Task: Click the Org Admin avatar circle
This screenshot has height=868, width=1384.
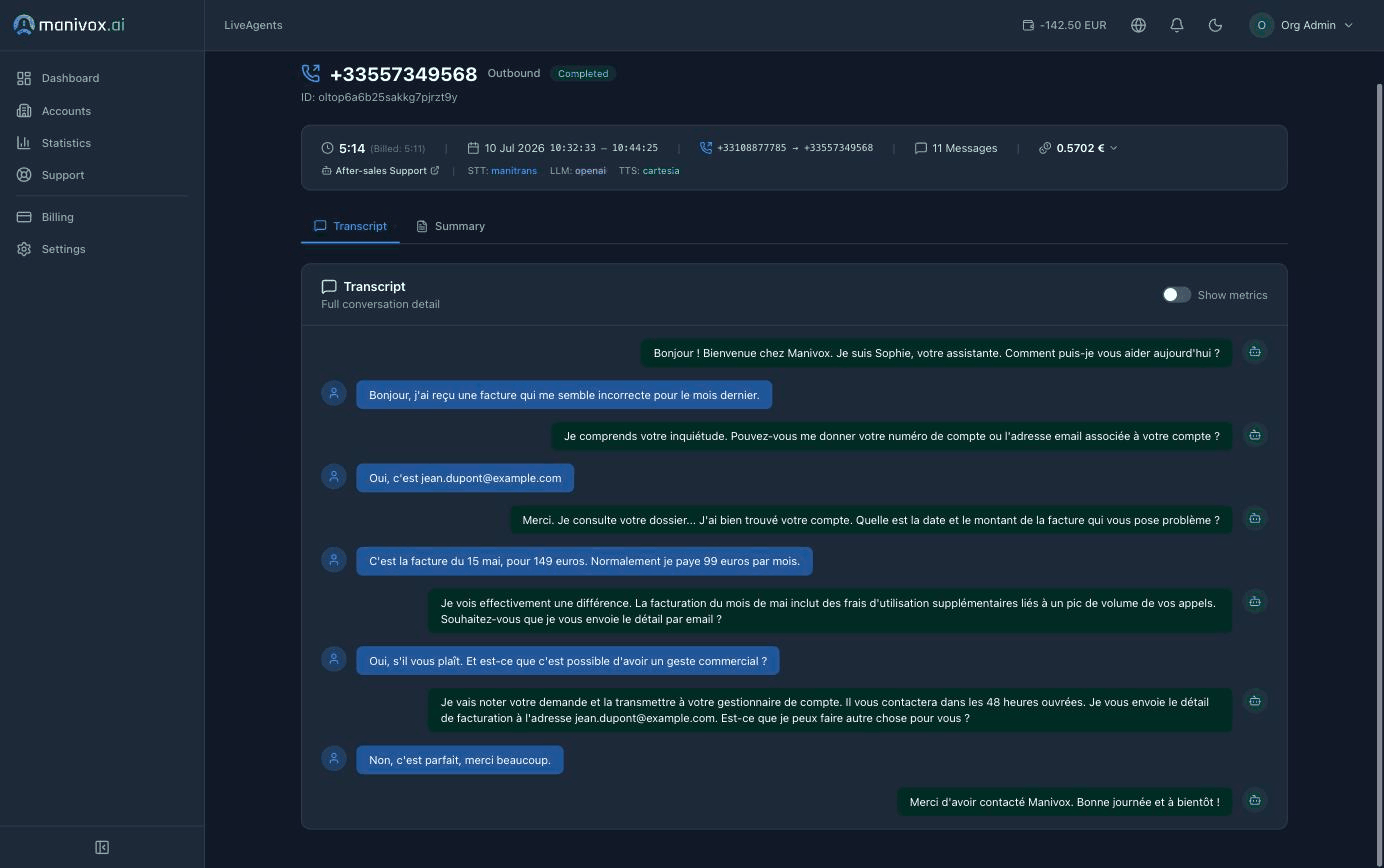Action: tap(1261, 25)
